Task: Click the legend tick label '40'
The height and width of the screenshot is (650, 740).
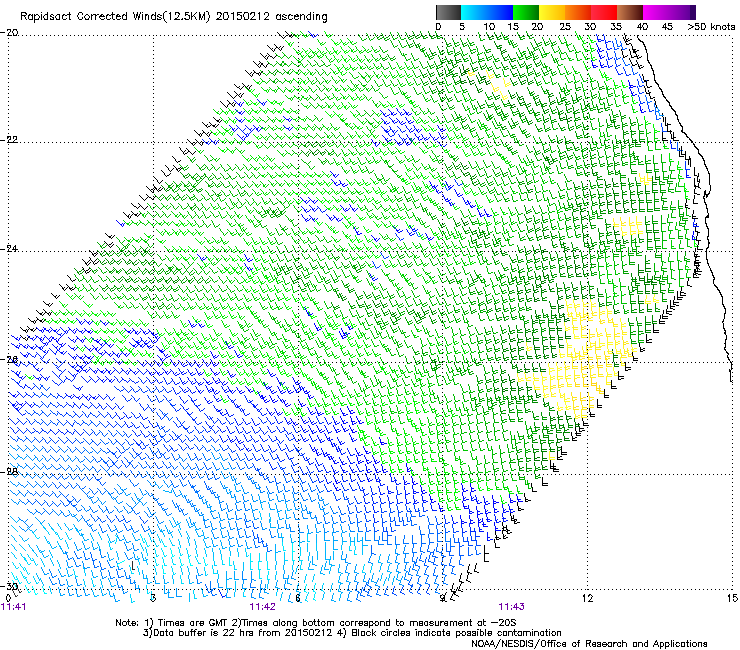Action: click(642, 27)
